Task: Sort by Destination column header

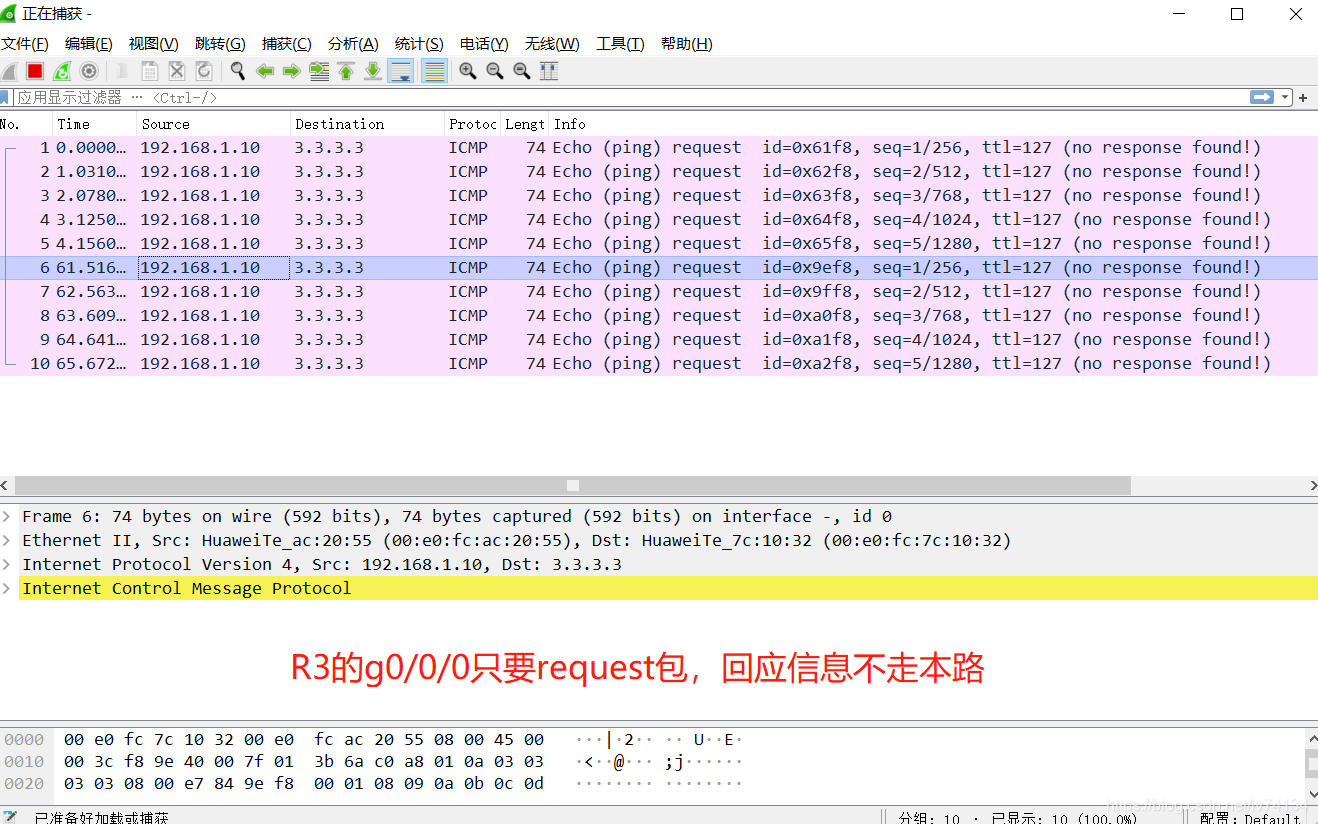Action: [368, 124]
